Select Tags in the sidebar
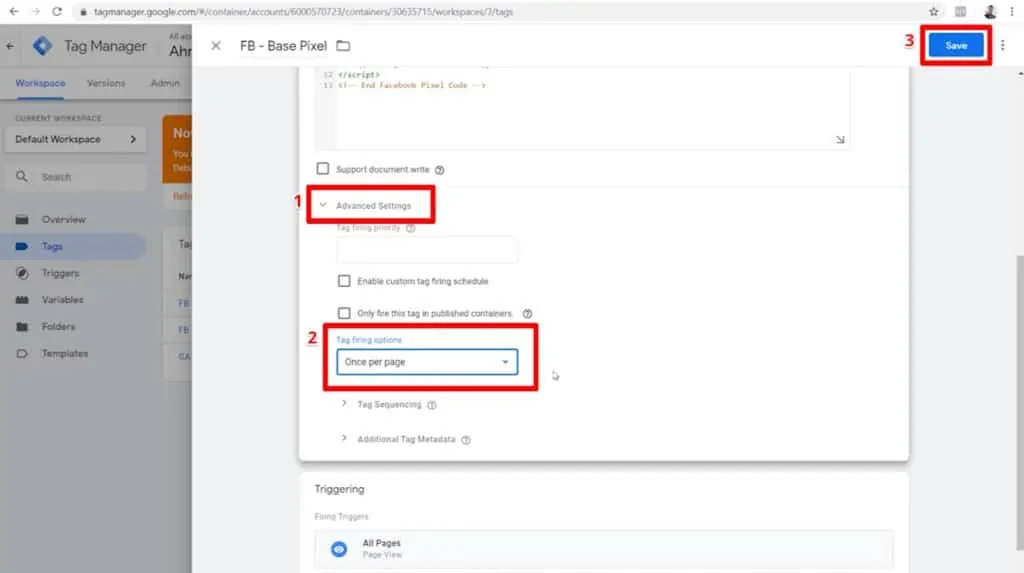Screen dimensions: 1024x573 (x=73, y=246)
